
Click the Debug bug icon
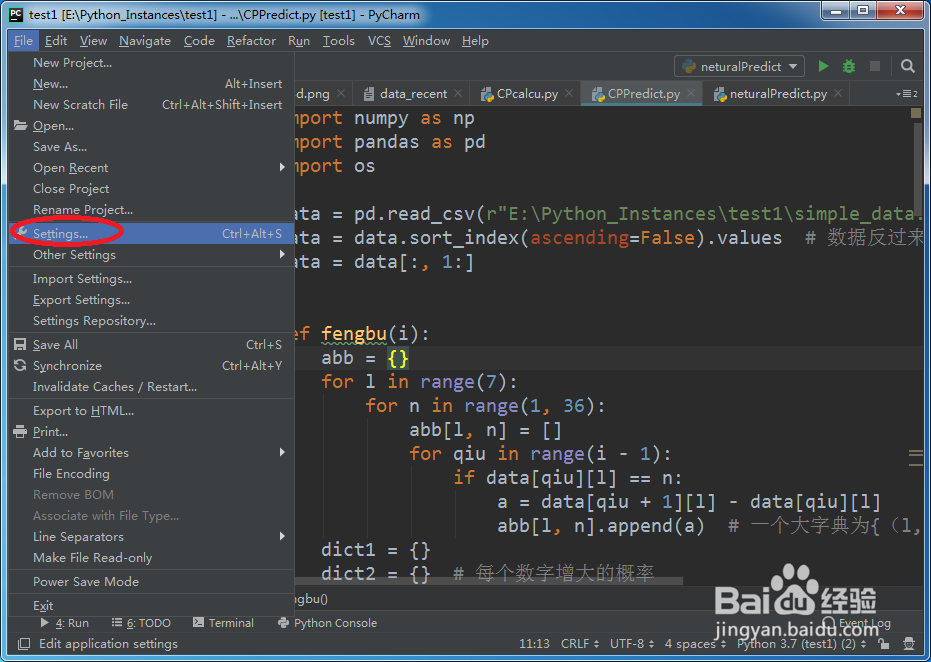pyautogui.click(x=849, y=66)
